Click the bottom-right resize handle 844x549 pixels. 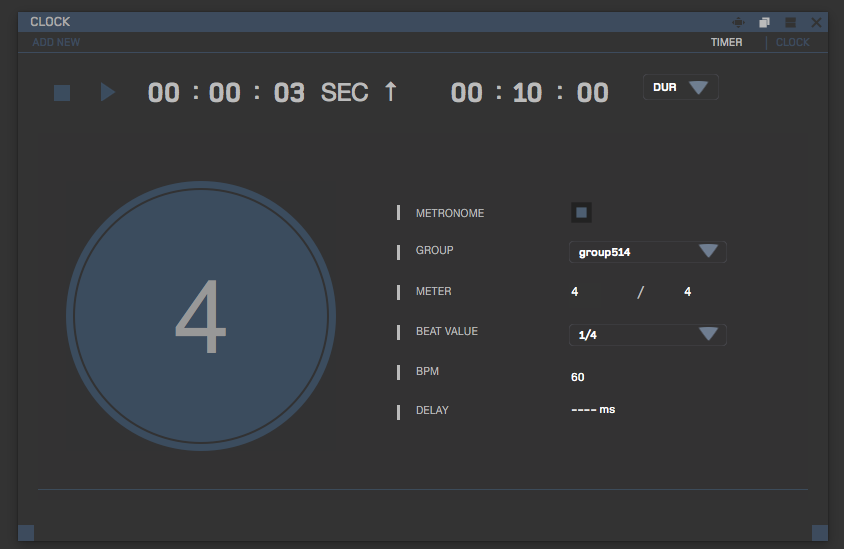tap(820, 533)
